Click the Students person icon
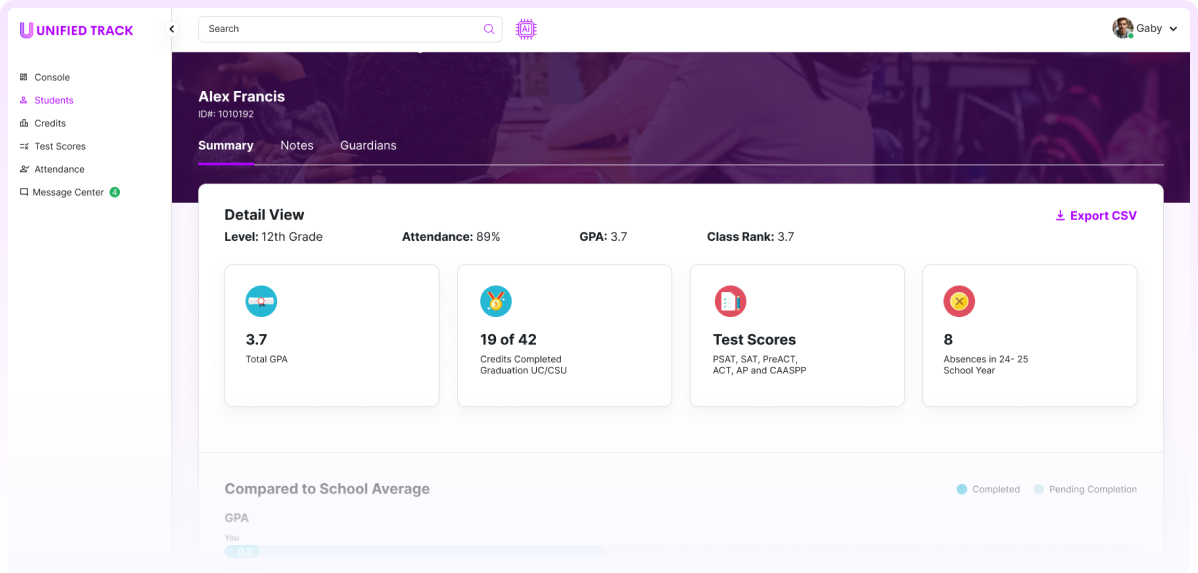This screenshot has width=1198, height=573. point(24,100)
